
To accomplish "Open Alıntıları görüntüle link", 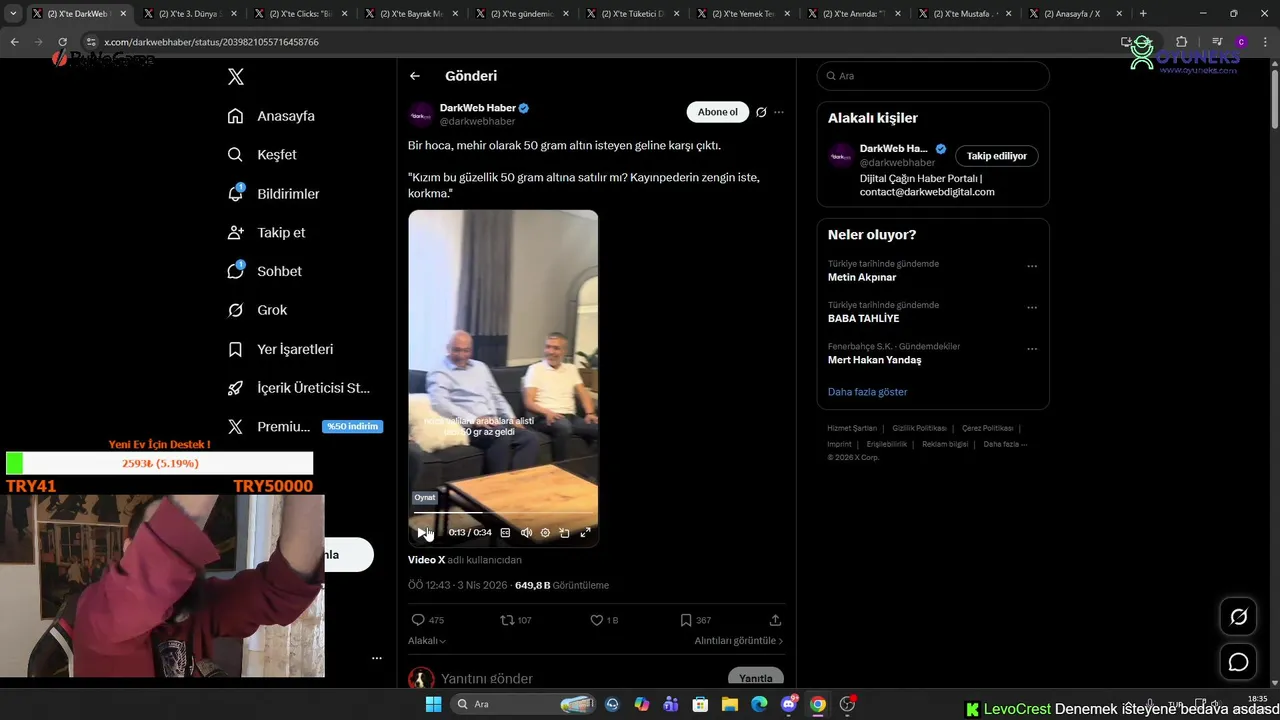I will point(739,641).
